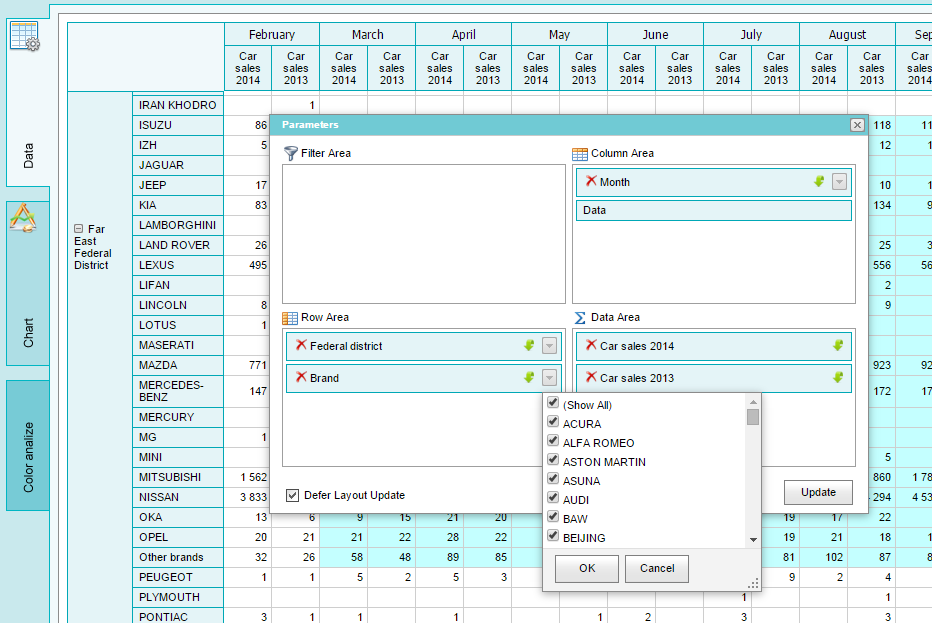Screen dimensions: 932x623
Task: Select the MITSUBISHI row header
Action: tap(178, 477)
